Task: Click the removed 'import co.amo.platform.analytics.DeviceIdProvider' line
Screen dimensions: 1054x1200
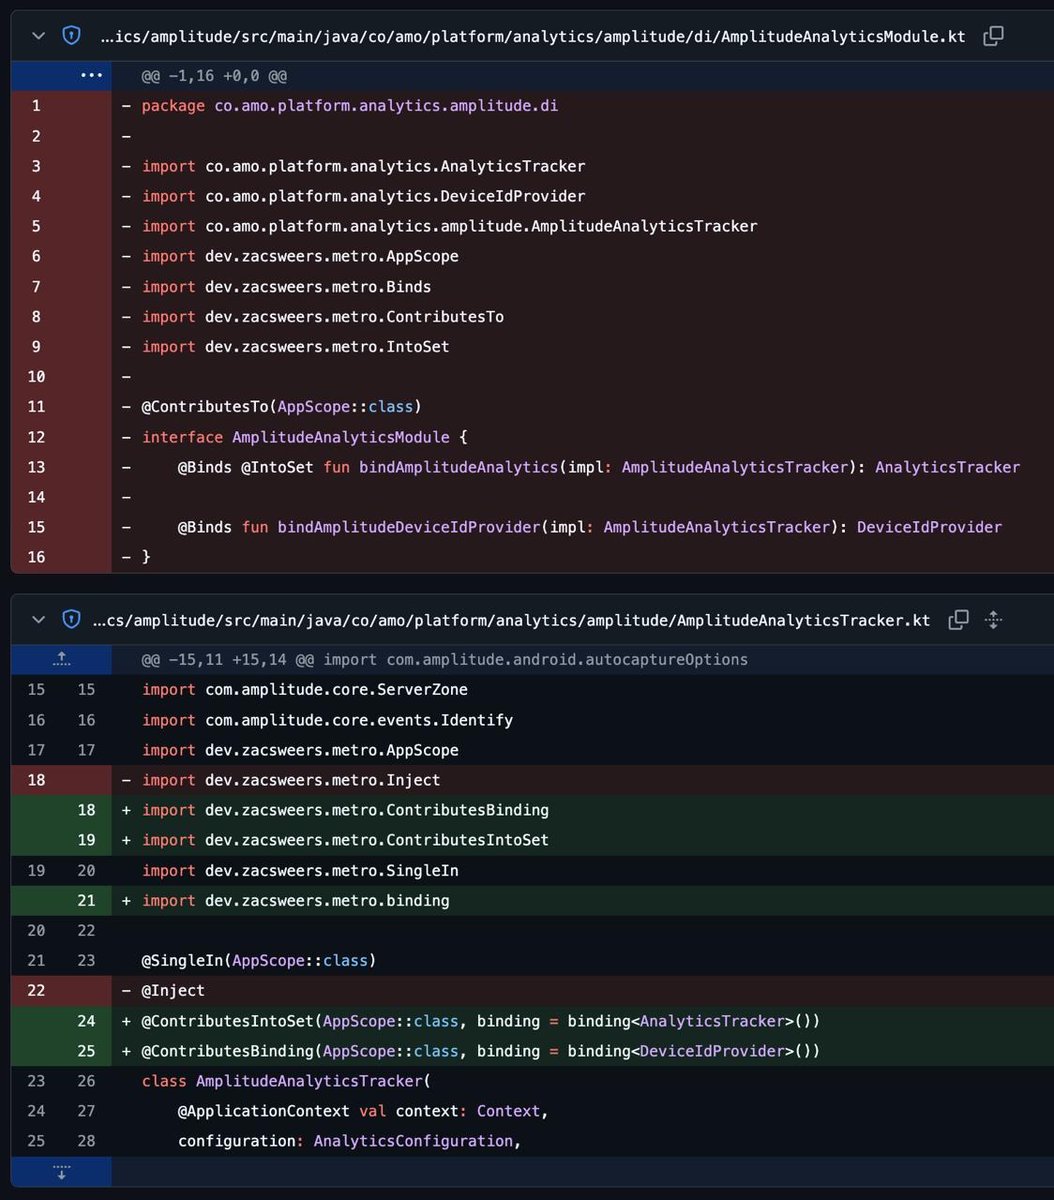Action: (x=363, y=196)
